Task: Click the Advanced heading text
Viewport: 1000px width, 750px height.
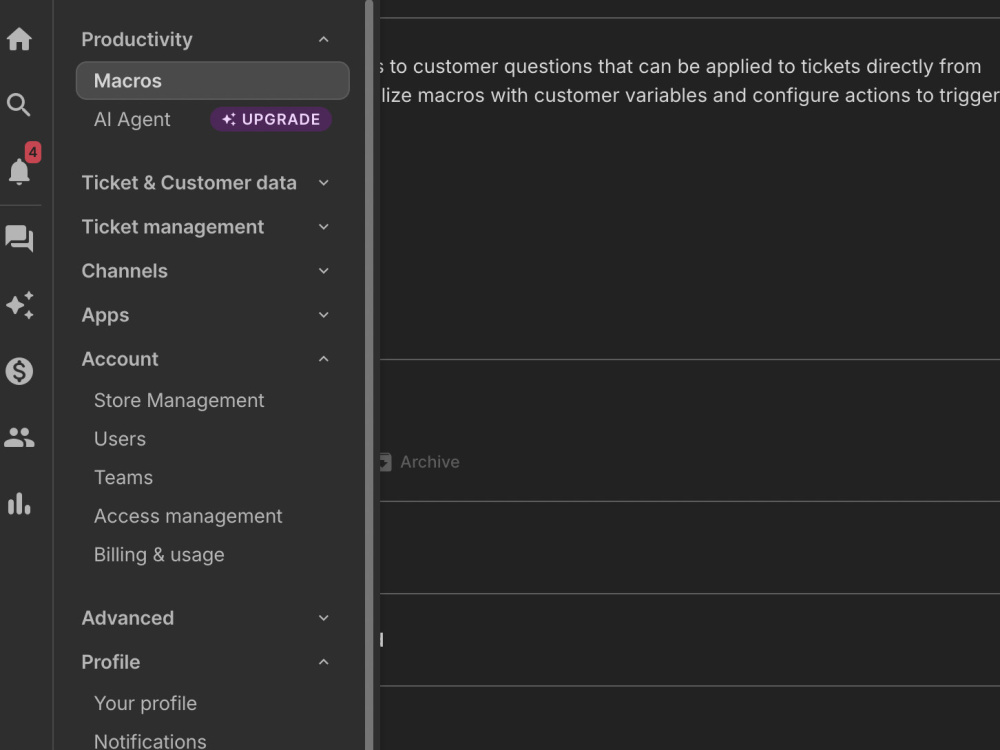Action: (x=128, y=618)
